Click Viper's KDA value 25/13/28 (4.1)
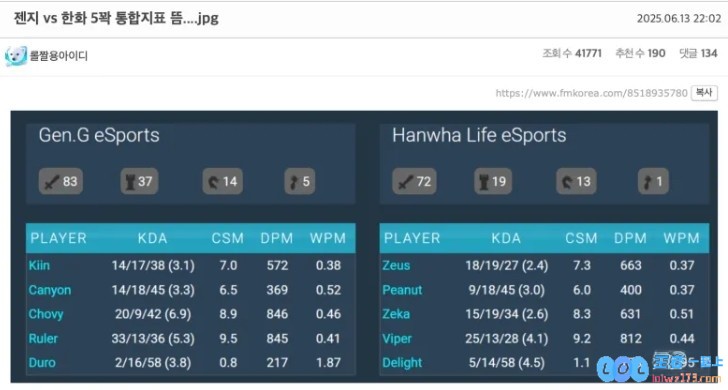Screen dimensions: 728x390 (x=507, y=338)
